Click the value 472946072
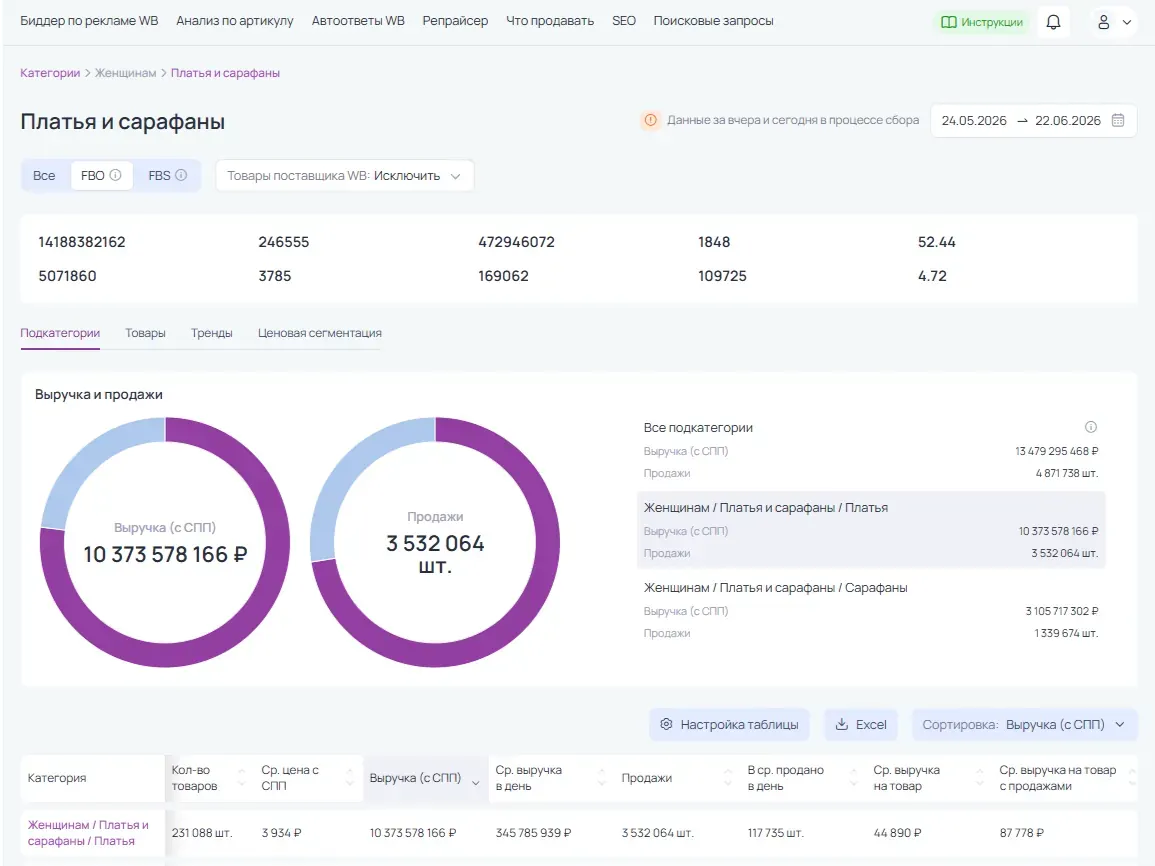1155x866 pixels. (x=516, y=242)
